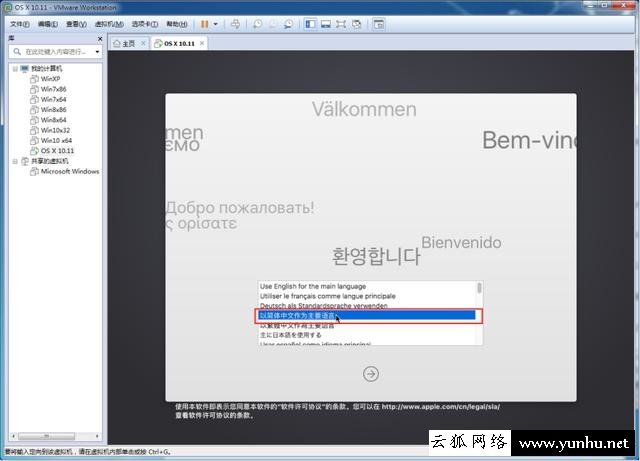
Task: Select Microsoft Windows shared VM entry
Action: click(x=70, y=171)
